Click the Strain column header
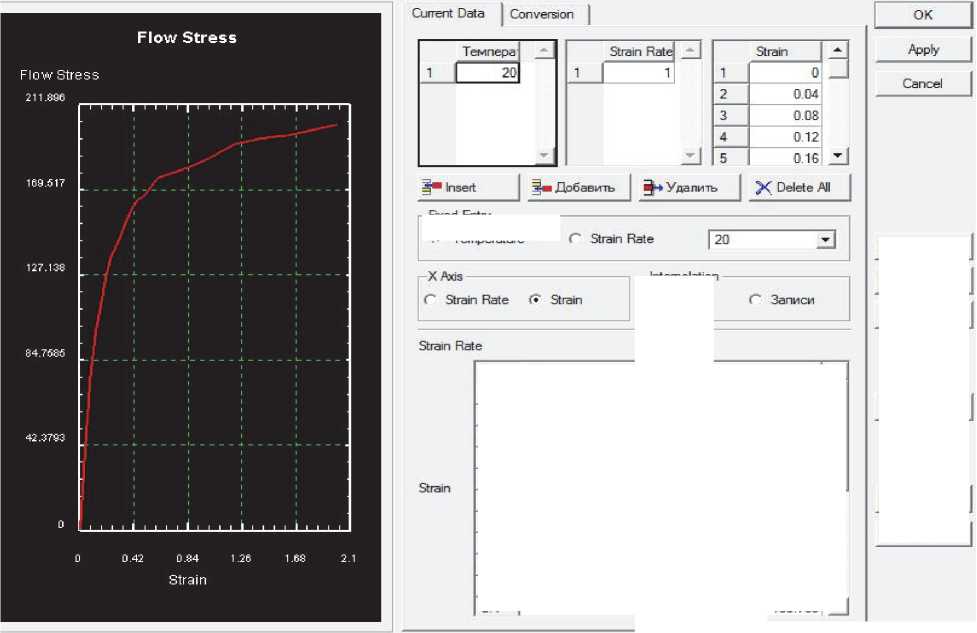 pyautogui.click(x=771, y=51)
